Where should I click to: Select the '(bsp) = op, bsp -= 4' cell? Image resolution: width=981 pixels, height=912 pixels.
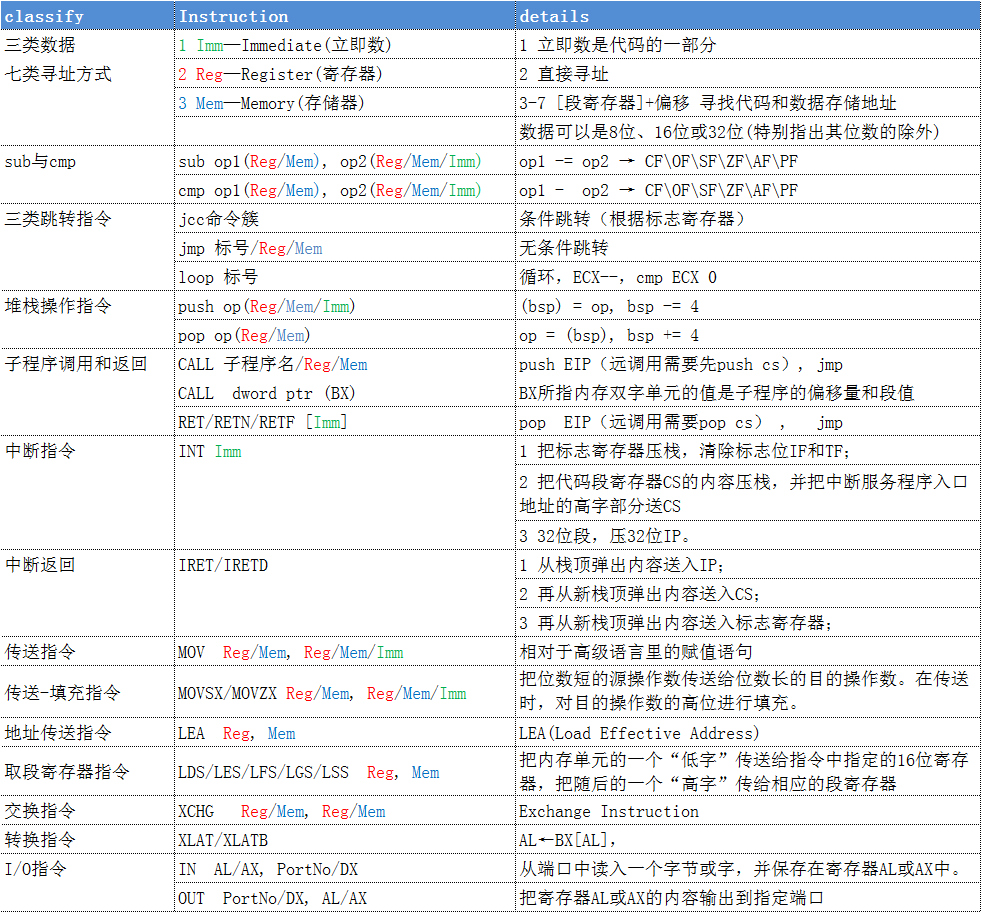[x=748, y=305]
